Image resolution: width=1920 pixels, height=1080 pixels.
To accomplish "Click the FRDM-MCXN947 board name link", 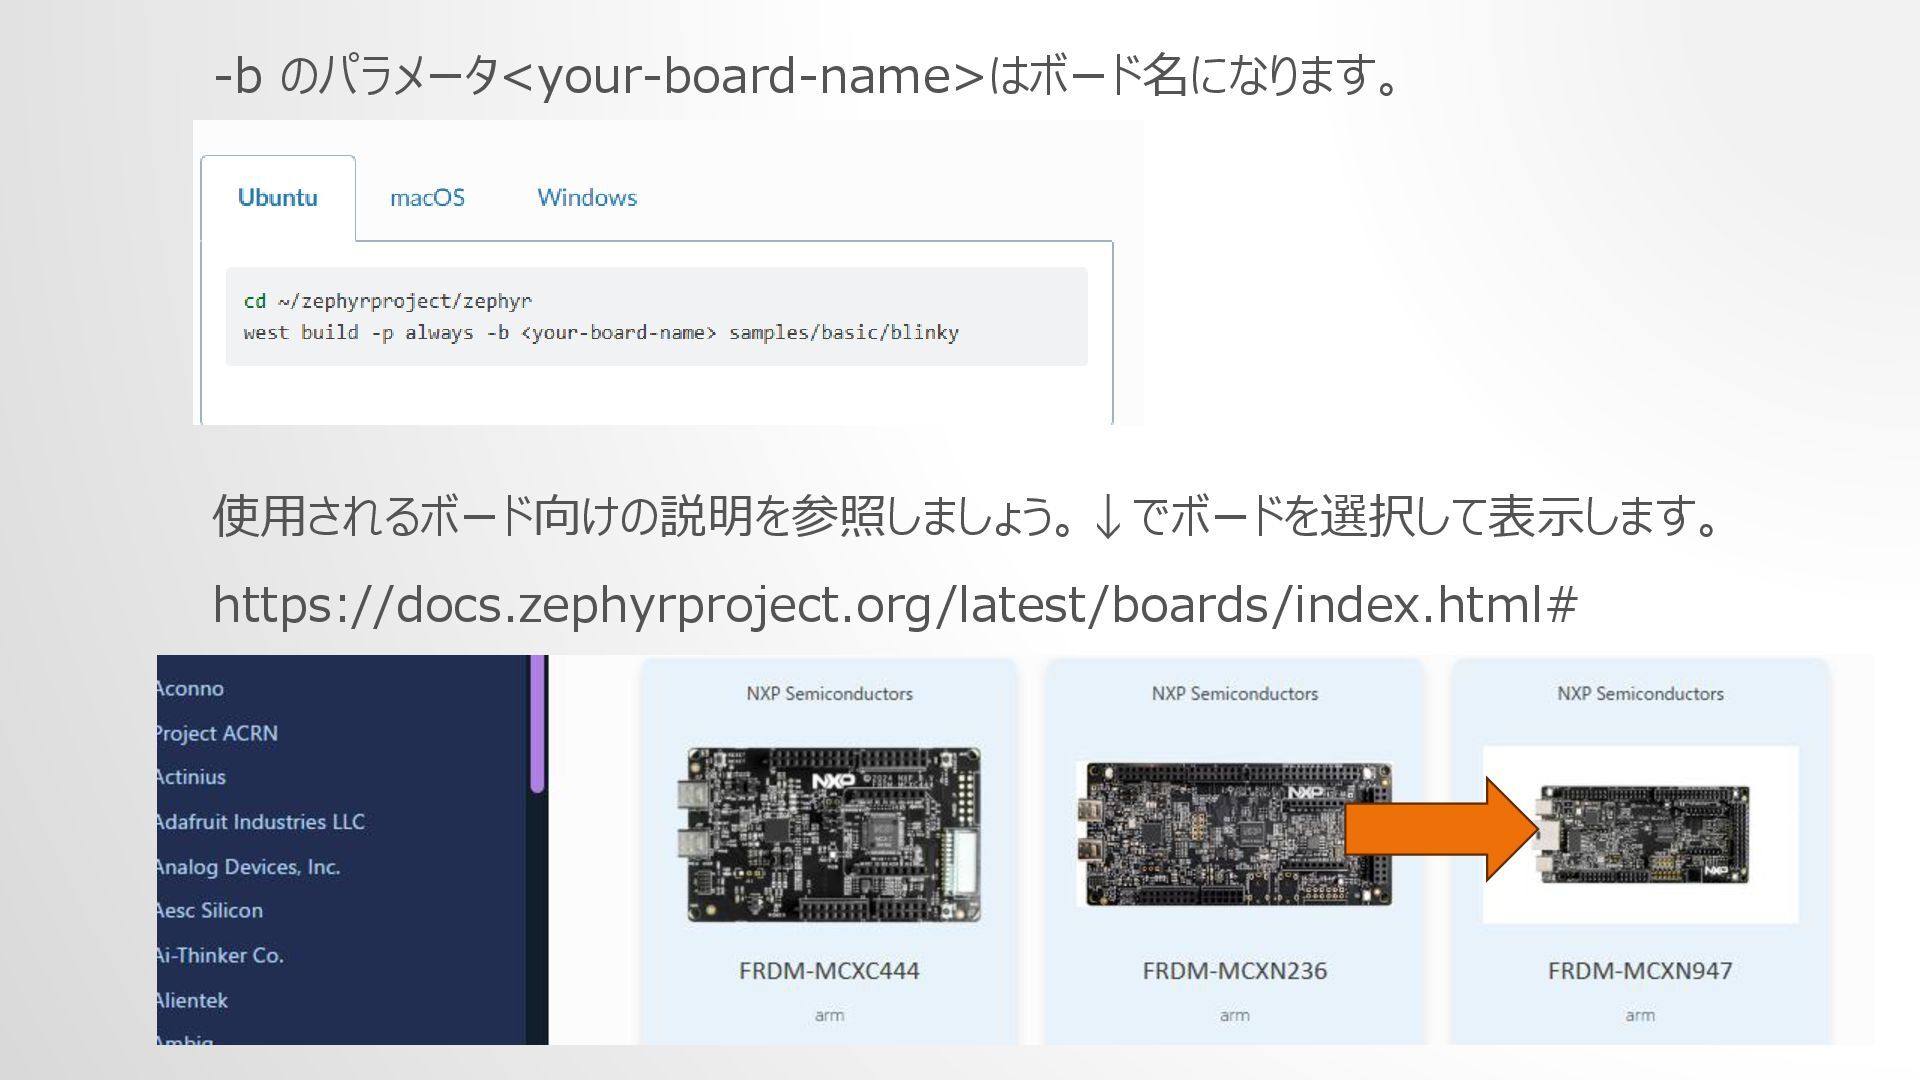I will (1640, 971).
